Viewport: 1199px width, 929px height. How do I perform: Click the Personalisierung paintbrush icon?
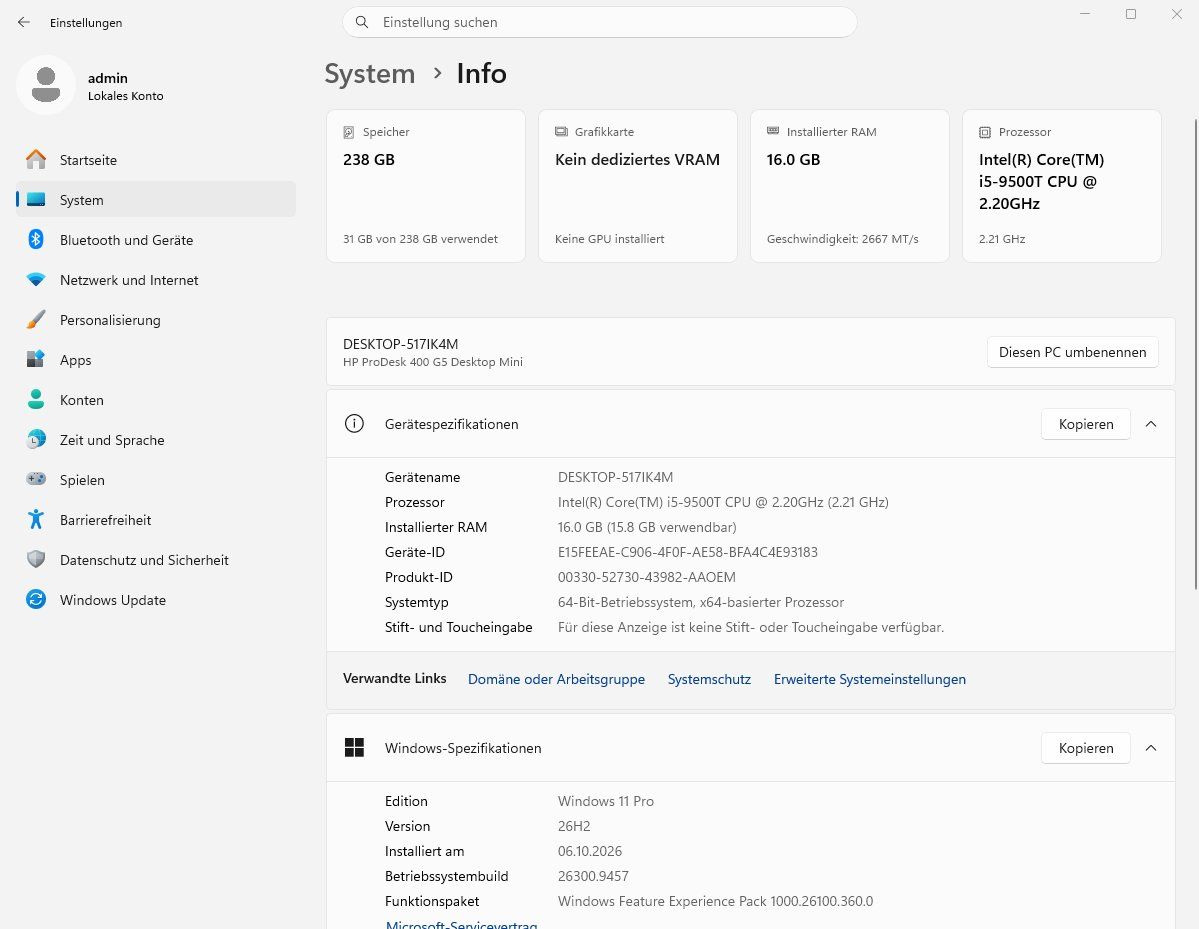click(x=36, y=320)
